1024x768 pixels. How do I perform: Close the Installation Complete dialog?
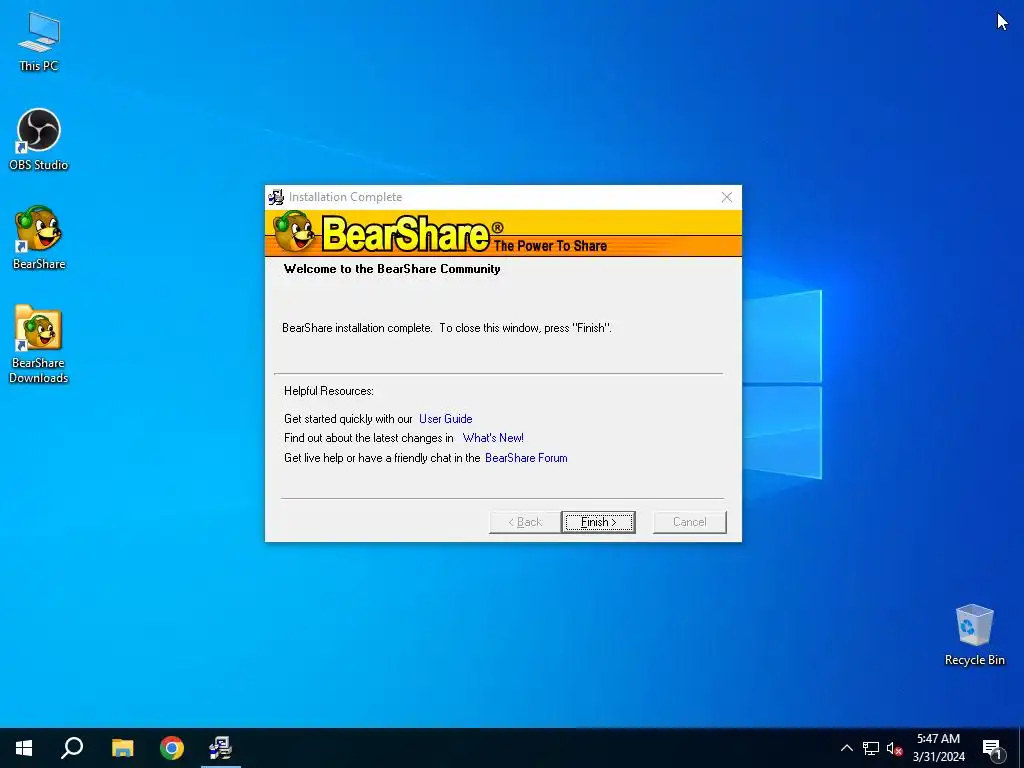click(726, 197)
